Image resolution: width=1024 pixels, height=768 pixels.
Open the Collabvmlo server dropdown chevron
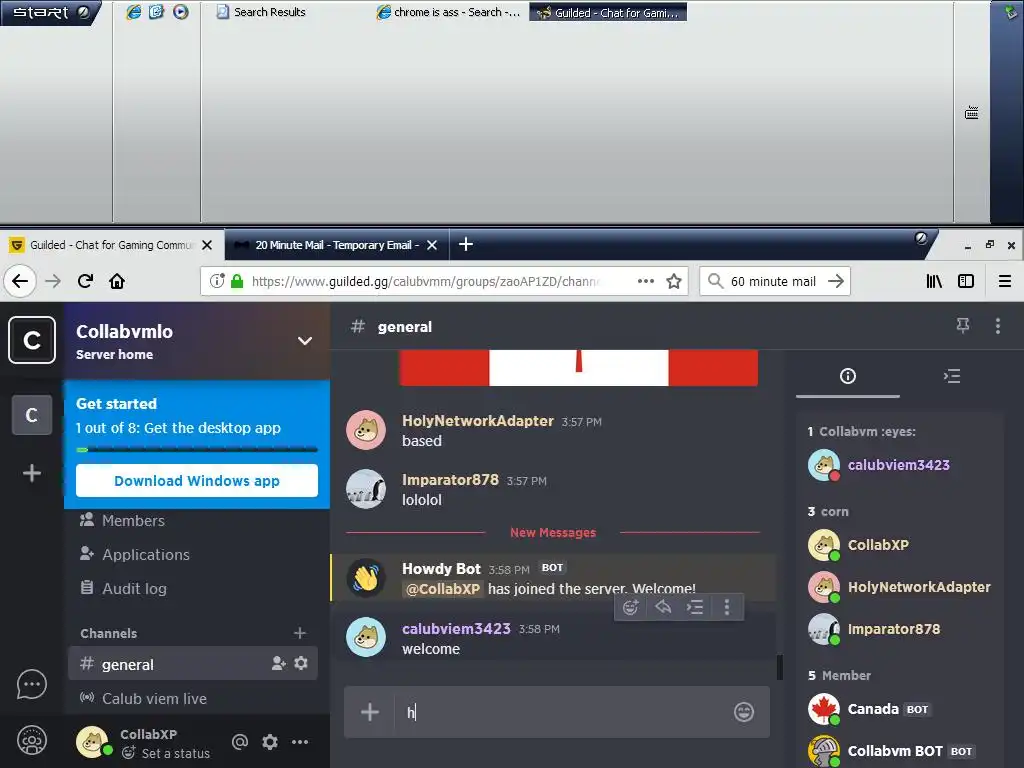(x=304, y=341)
